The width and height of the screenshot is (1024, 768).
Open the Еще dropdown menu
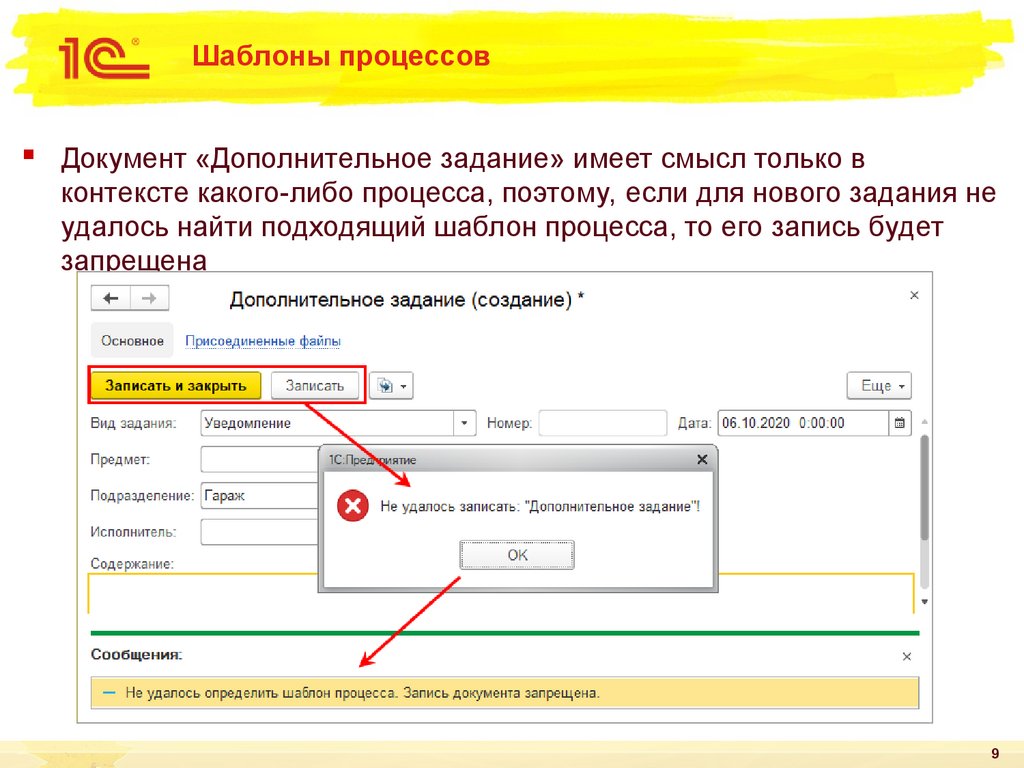(x=878, y=385)
